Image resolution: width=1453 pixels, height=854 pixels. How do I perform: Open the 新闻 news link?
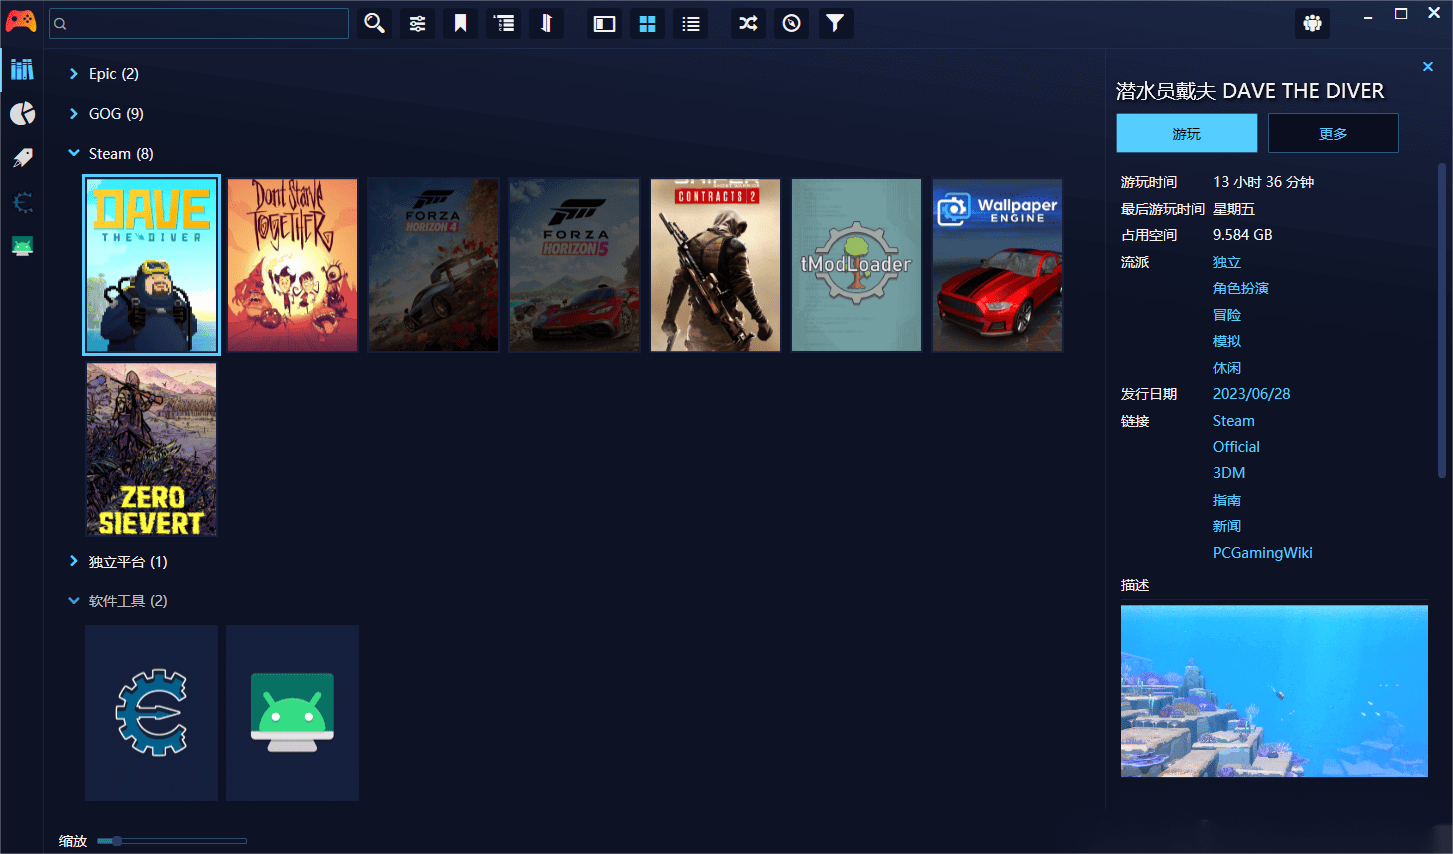tap(1227, 526)
